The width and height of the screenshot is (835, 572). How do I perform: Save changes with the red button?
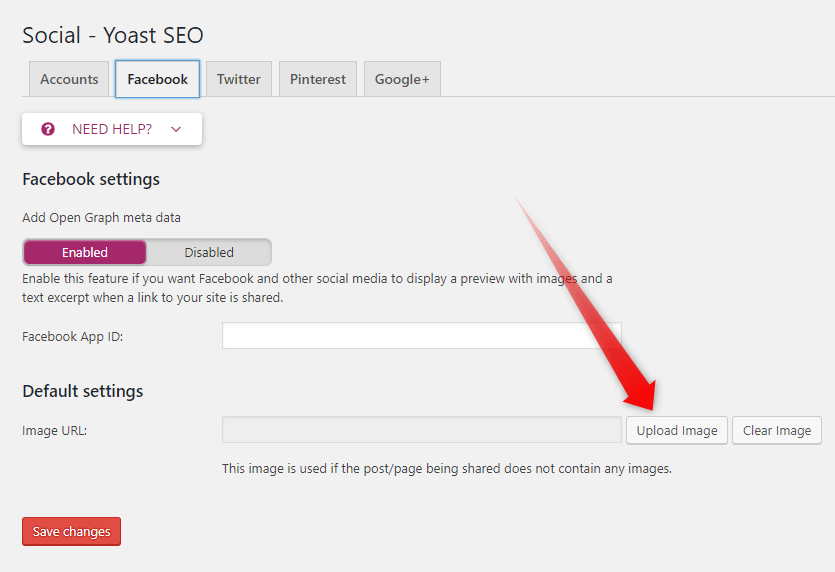(x=71, y=532)
